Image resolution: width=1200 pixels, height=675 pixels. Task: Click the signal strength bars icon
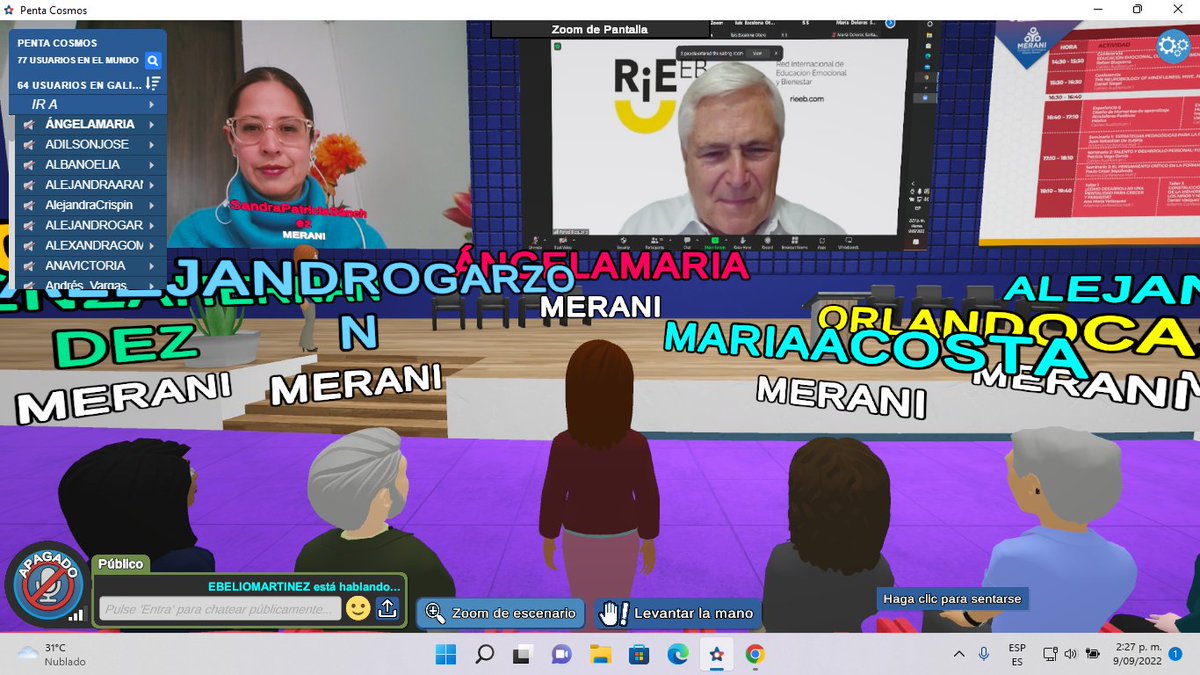point(75,615)
